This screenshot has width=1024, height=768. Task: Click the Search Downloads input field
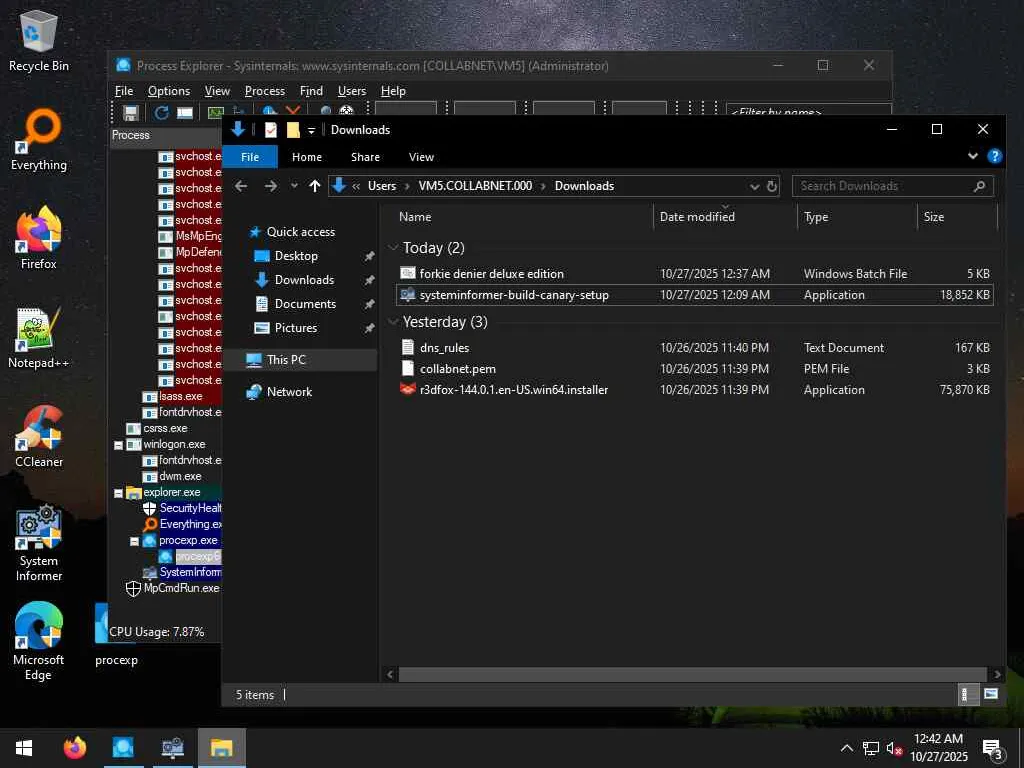click(893, 186)
